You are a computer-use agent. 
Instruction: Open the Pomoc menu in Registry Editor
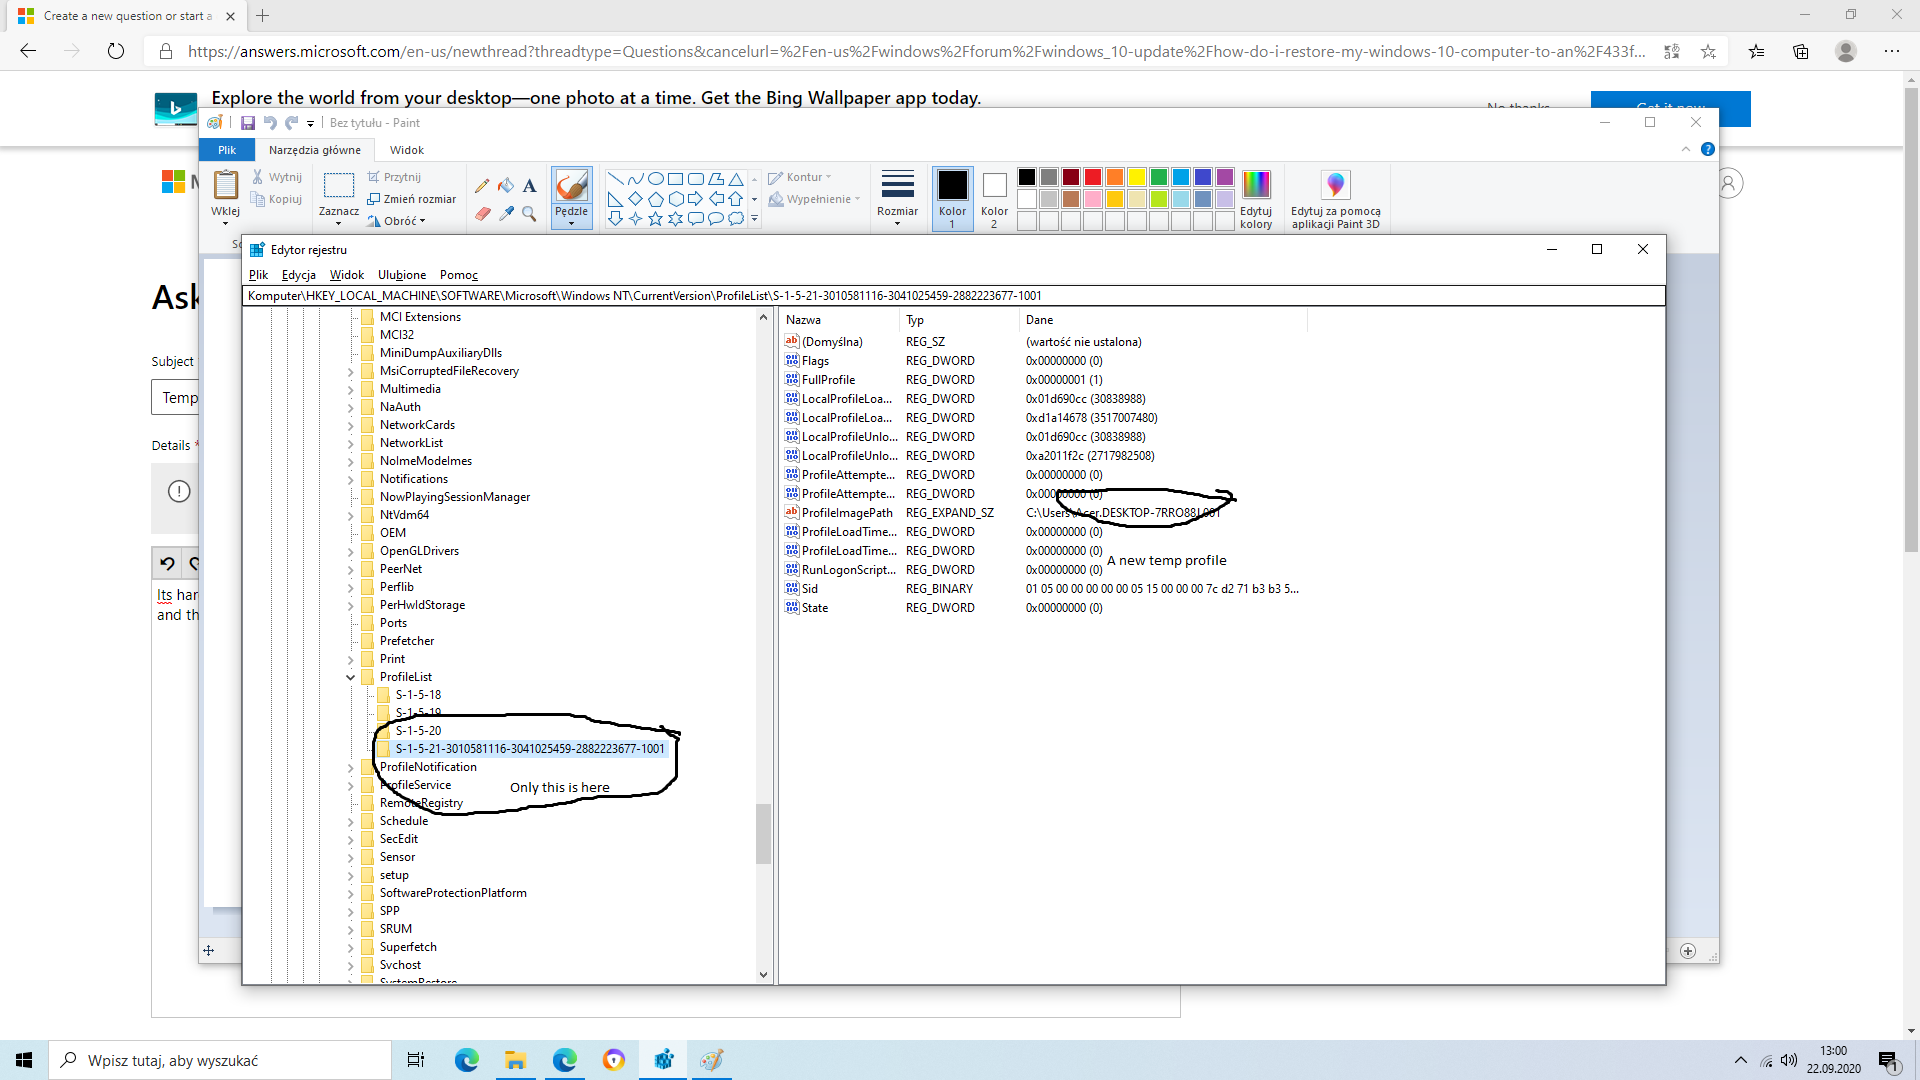(x=459, y=275)
